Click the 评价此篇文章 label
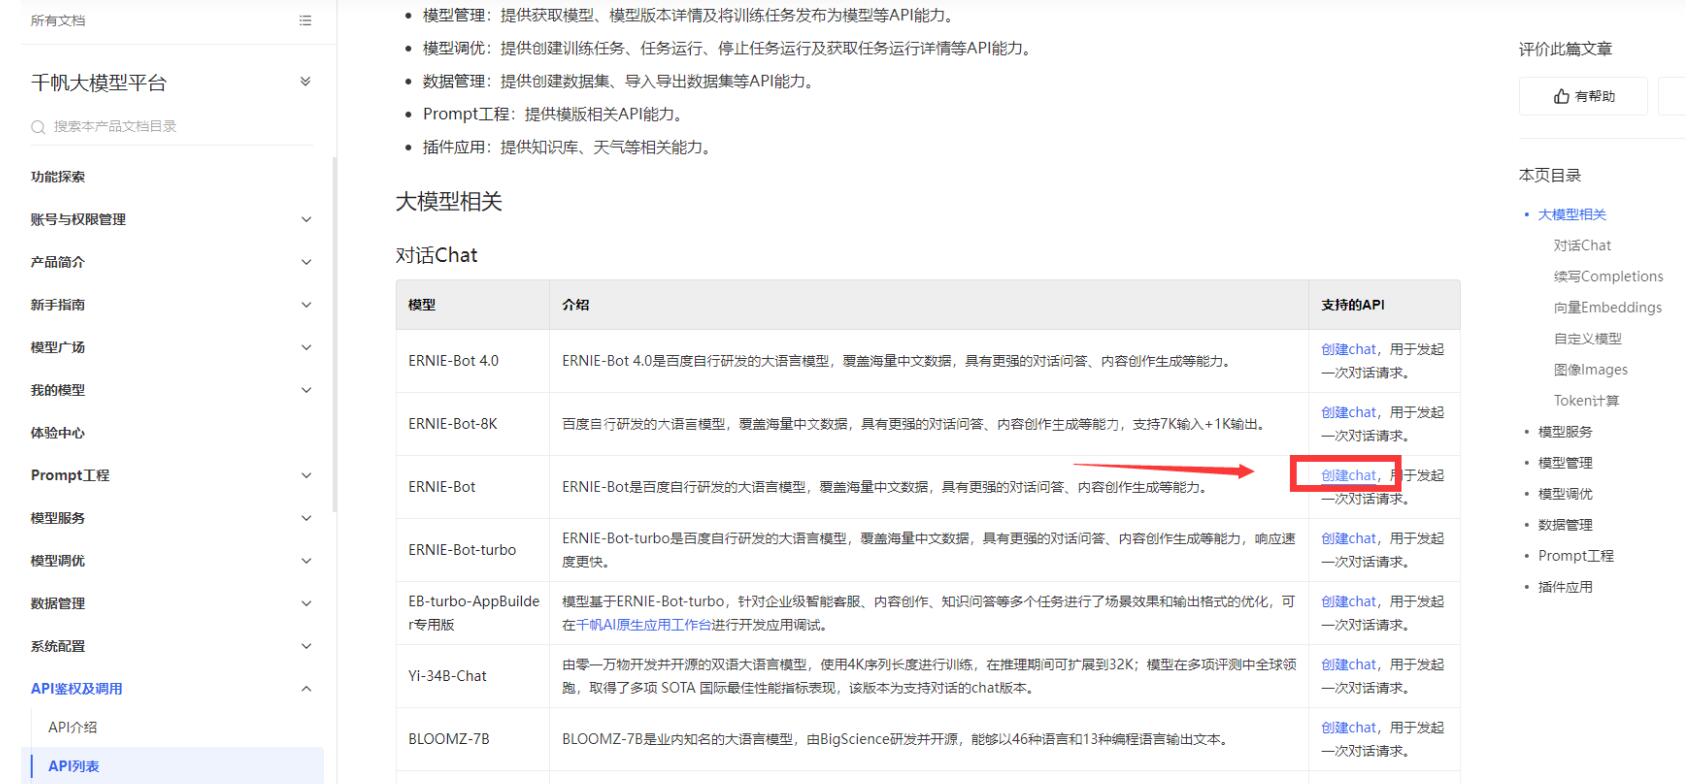The height and width of the screenshot is (784, 1696). [1565, 50]
